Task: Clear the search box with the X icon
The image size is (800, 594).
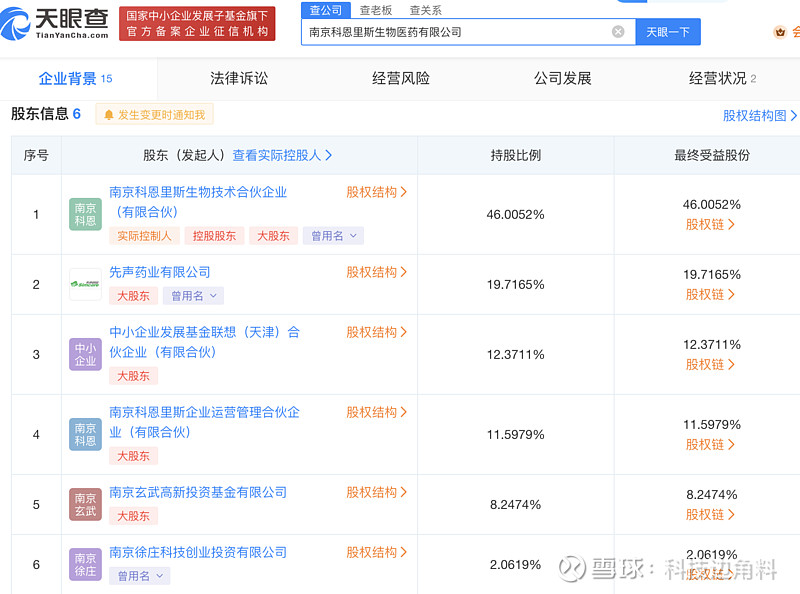Action: click(618, 32)
